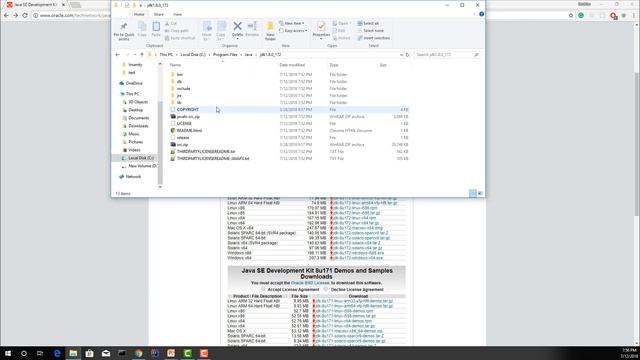Viewport: 640px width, 360px height.
Task: Refresh the Explorer address bar
Action: pyautogui.click(x=407, y=55)
